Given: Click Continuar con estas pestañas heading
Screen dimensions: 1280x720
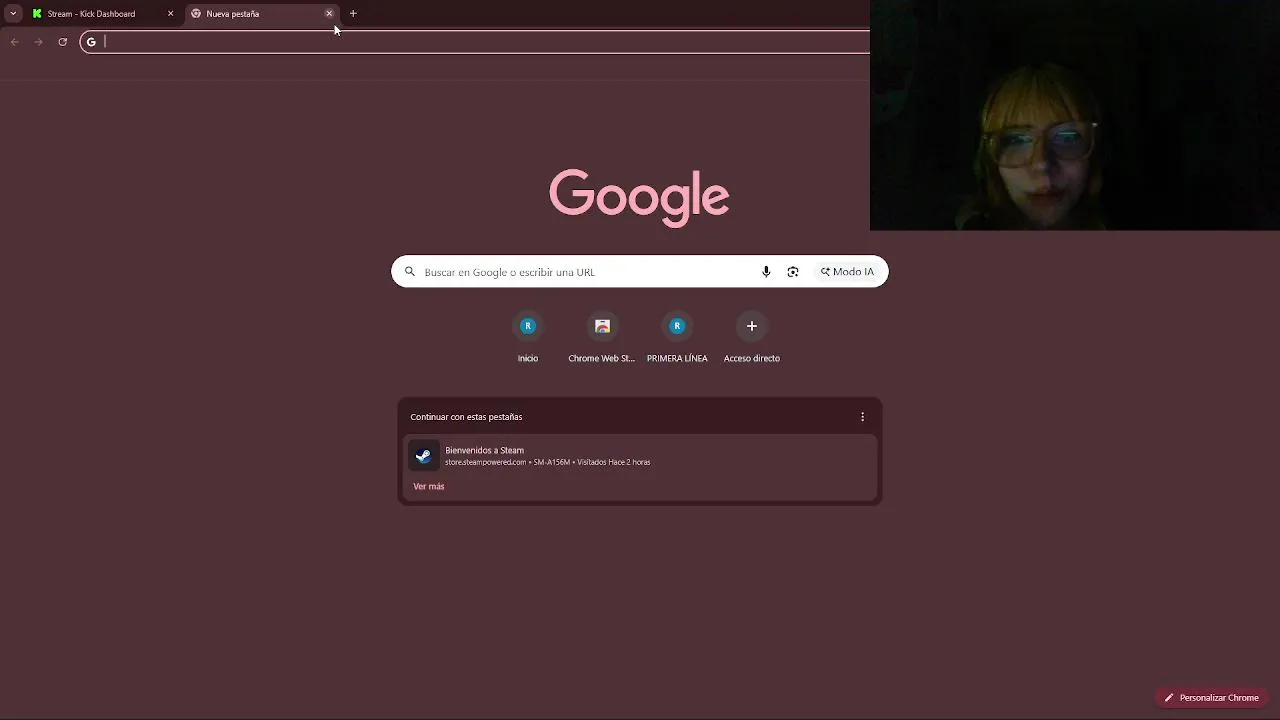Looking at the screenshot, I should pyautogui.click(x=466, y=417).
